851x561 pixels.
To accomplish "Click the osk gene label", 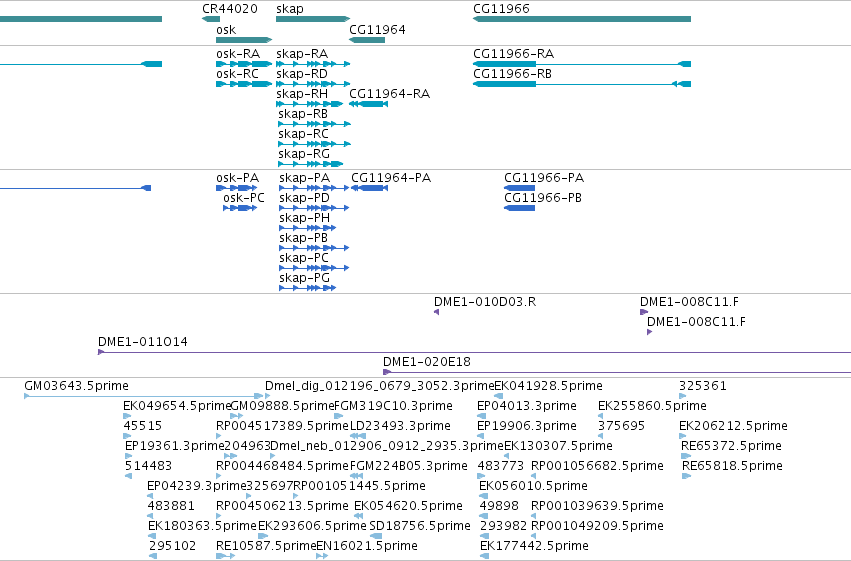I will tap(226, 30).
